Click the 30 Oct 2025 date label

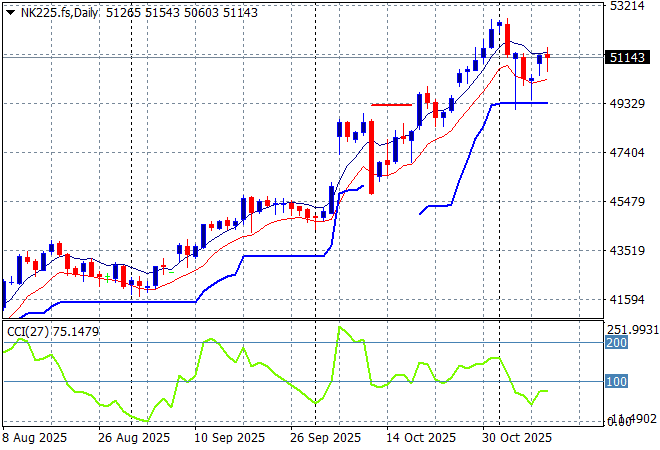518,438
